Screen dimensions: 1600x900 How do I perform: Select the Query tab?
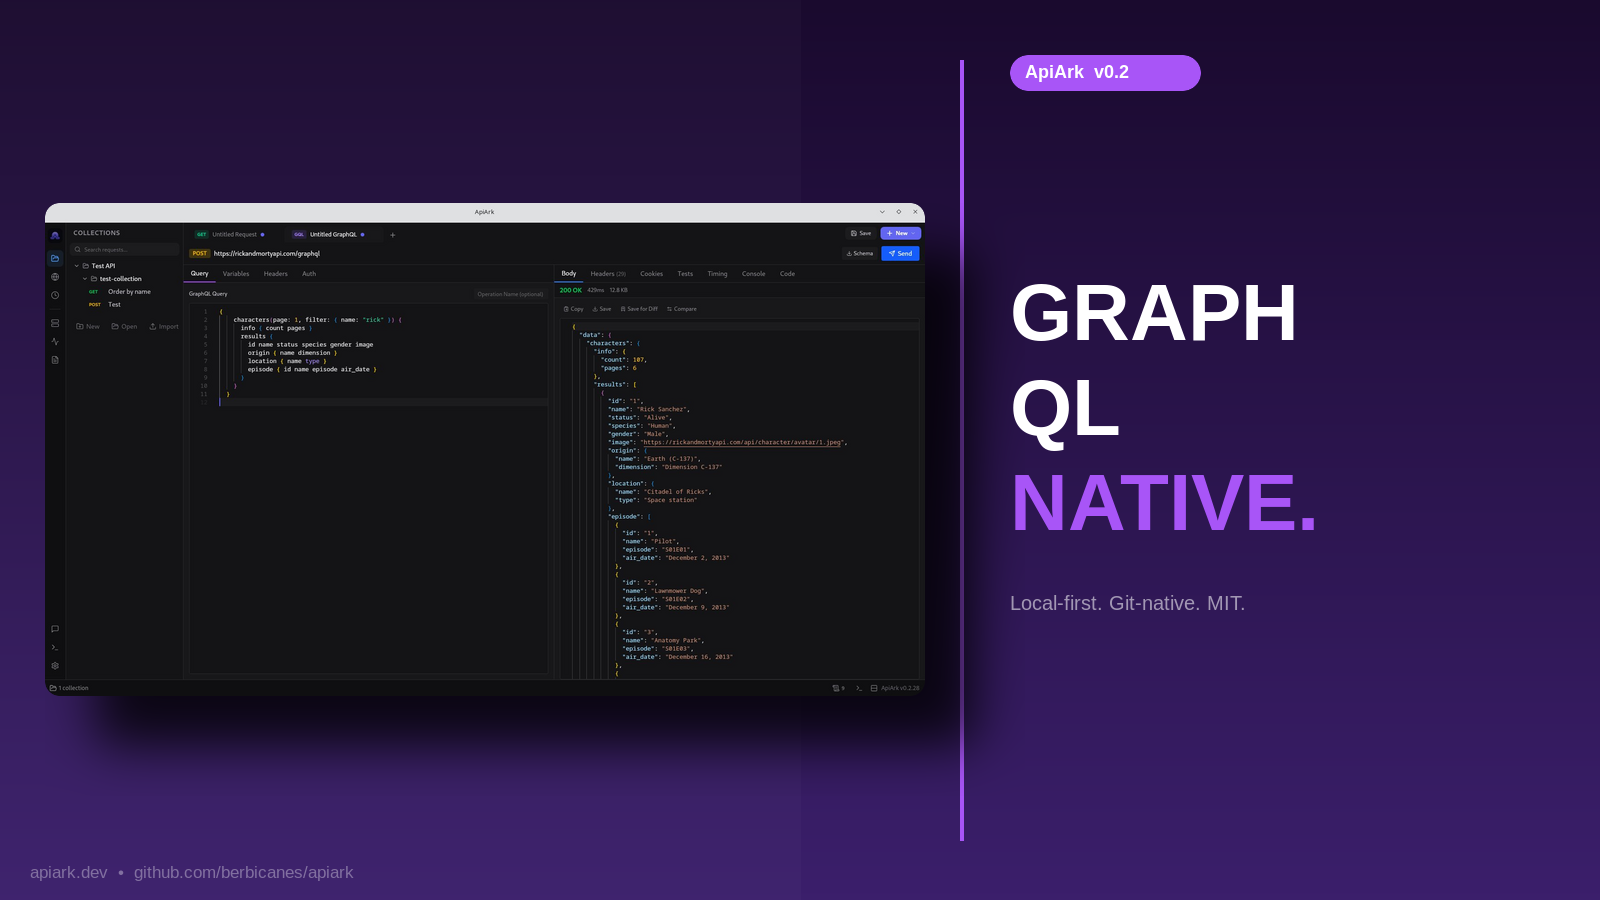click(200, 274)
